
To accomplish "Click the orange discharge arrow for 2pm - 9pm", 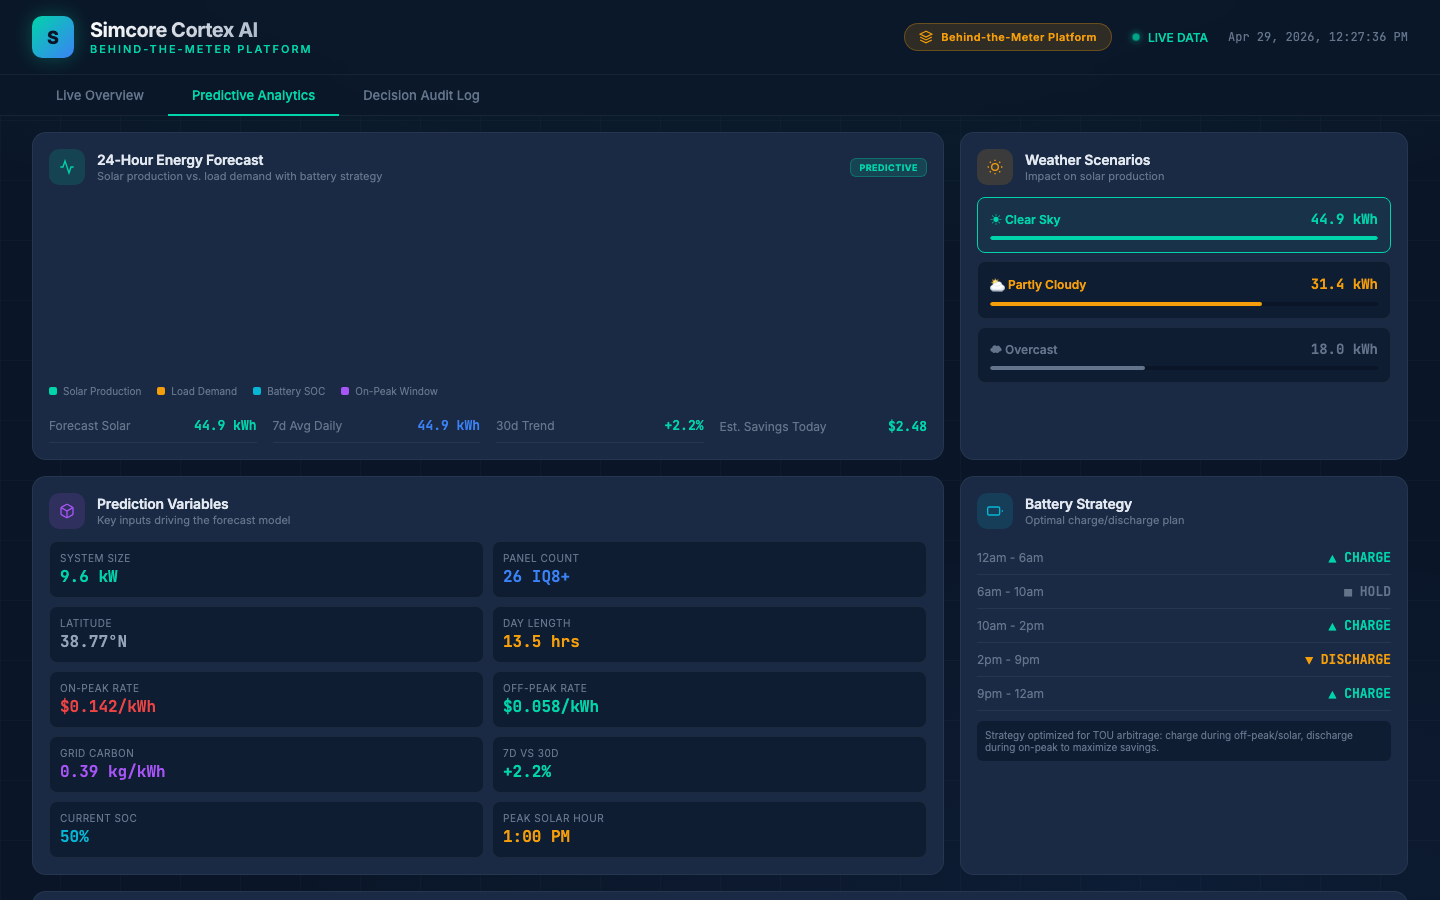I will [x=1309, y=660].
